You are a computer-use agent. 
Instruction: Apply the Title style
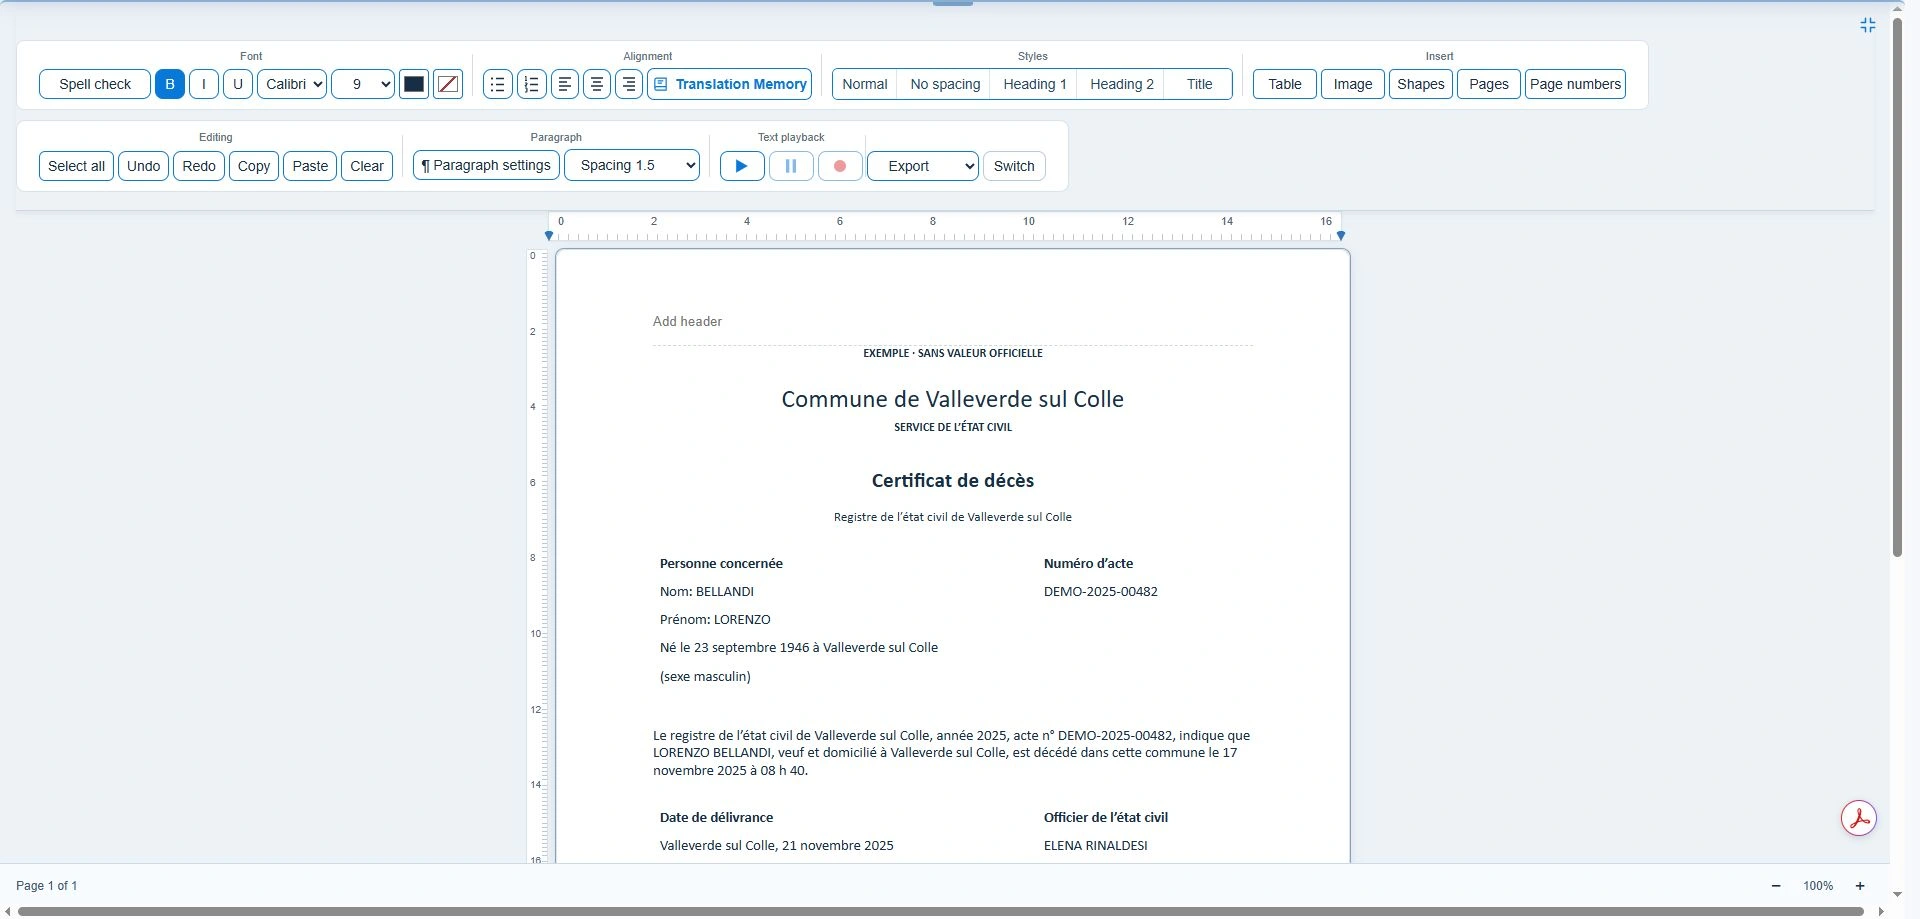[1199, 84]
